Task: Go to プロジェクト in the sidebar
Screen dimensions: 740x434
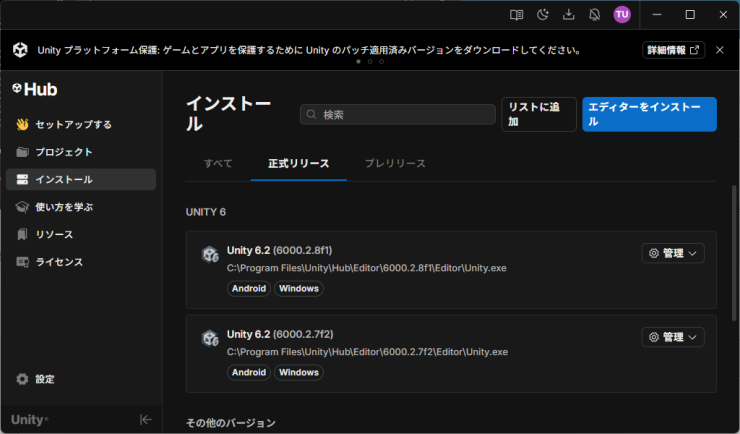Action: (63, 152)
